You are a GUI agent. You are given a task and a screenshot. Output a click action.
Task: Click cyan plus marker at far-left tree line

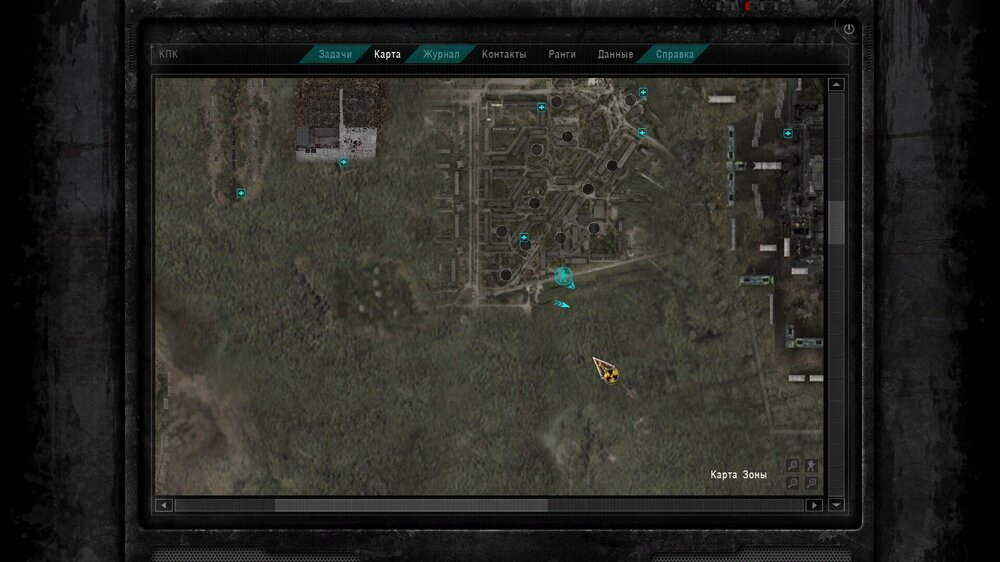tap(240, 193)
